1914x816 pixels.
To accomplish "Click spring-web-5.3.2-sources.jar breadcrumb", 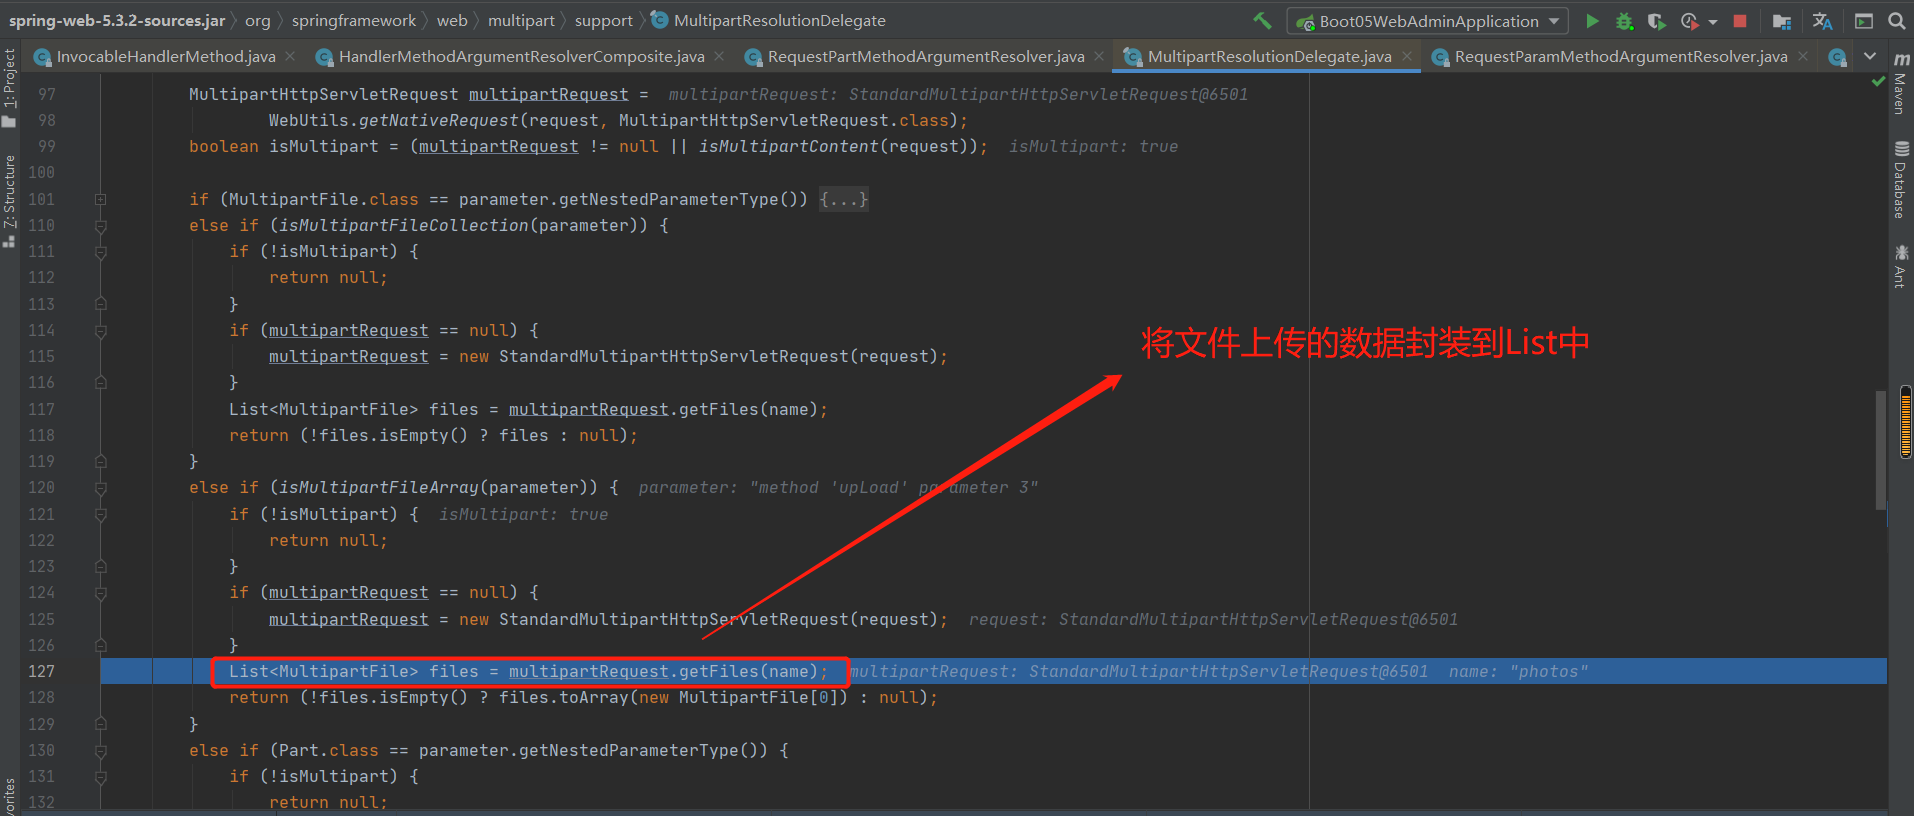I will (x=117, y=20).
